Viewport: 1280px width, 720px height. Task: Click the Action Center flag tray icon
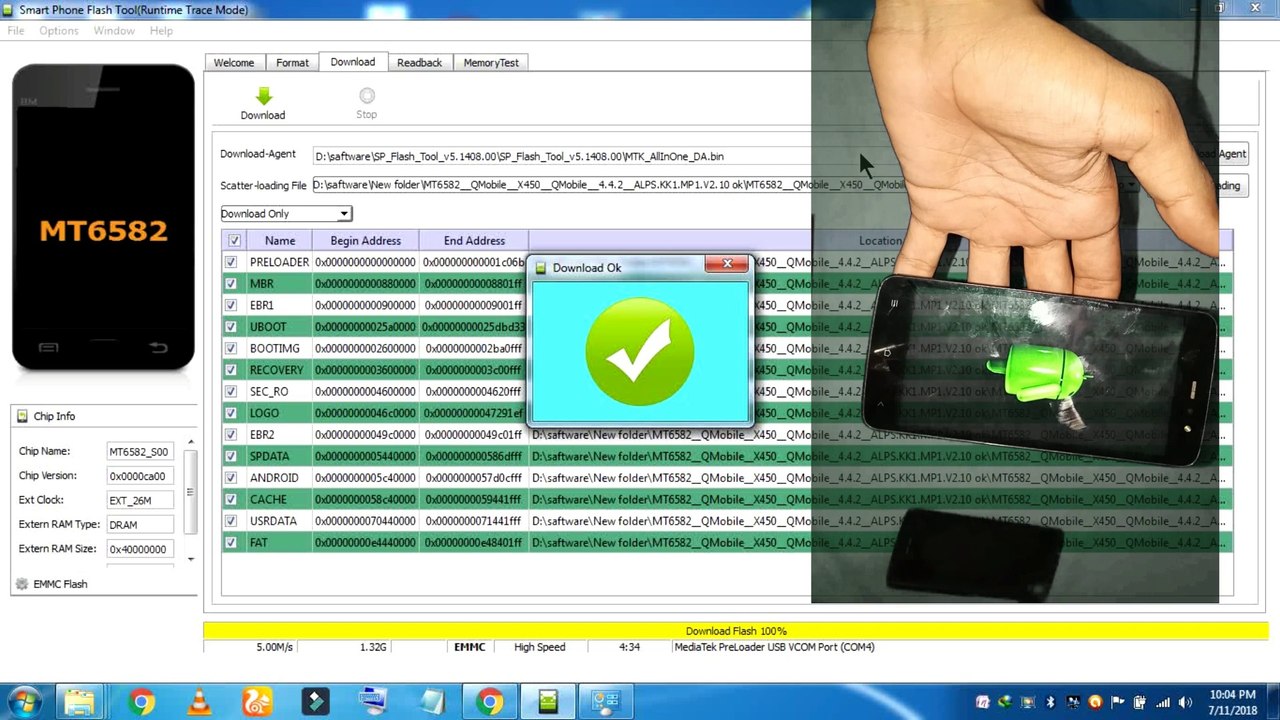tap(1117, 703)
